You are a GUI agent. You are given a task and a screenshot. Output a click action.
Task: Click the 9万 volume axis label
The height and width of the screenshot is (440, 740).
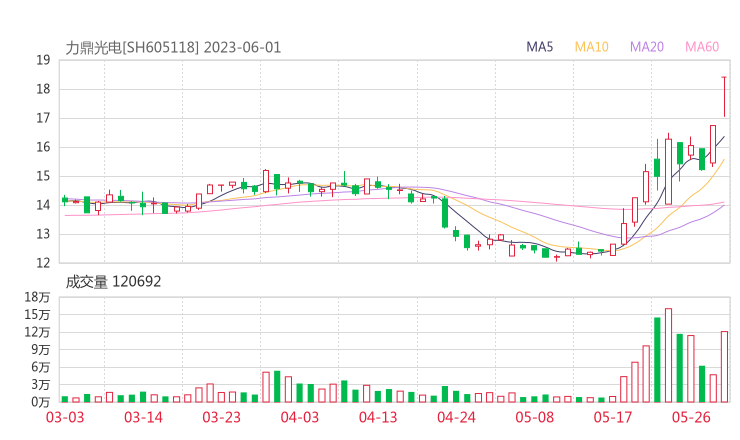[x=41, y=349]
